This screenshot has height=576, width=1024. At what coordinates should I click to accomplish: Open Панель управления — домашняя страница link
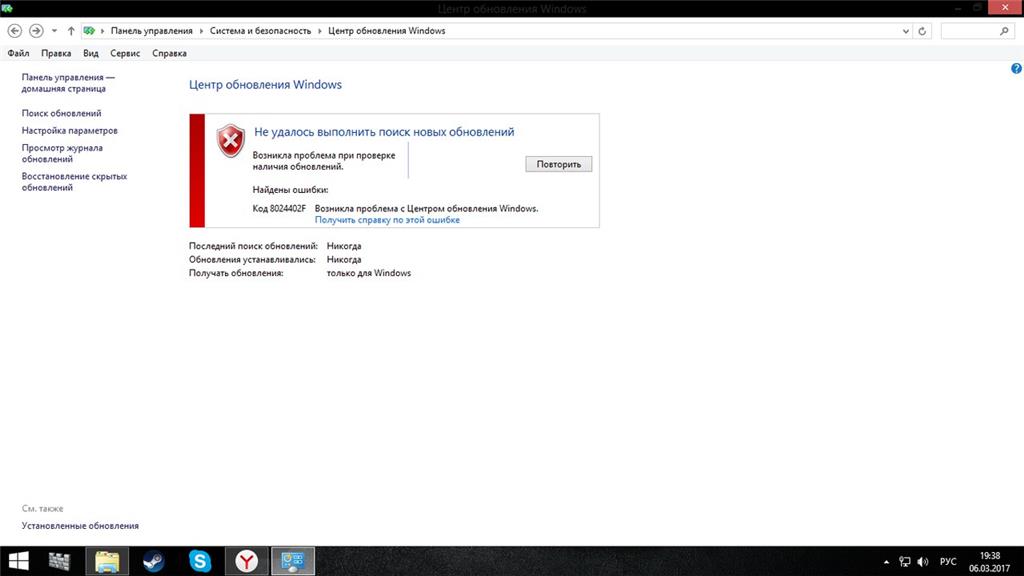pos(68,83)
